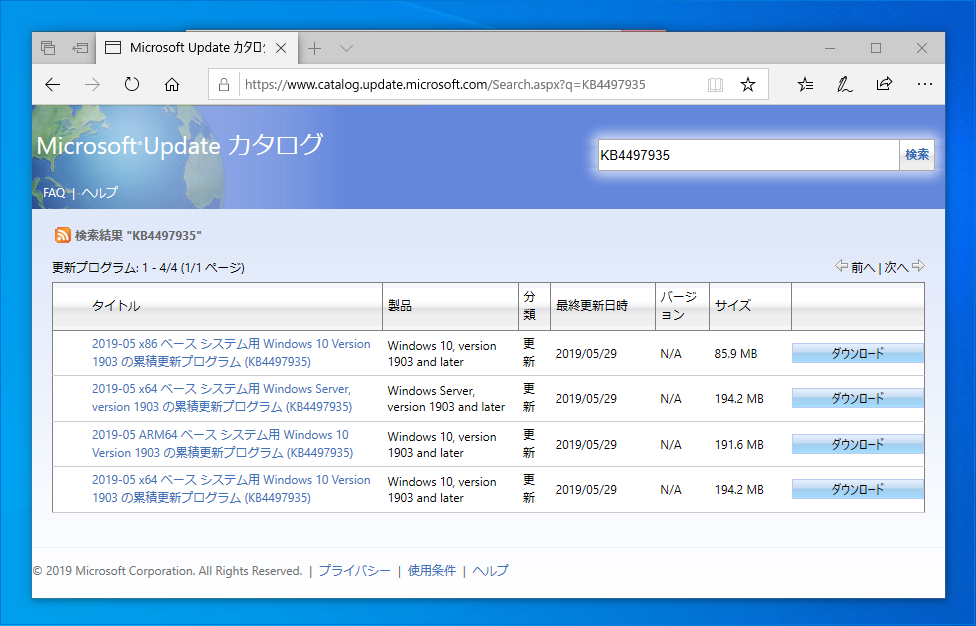The height and width of the screenshot is (626, 976).
Task: Open the FAQ link
Action: click(x=54, y=193)
